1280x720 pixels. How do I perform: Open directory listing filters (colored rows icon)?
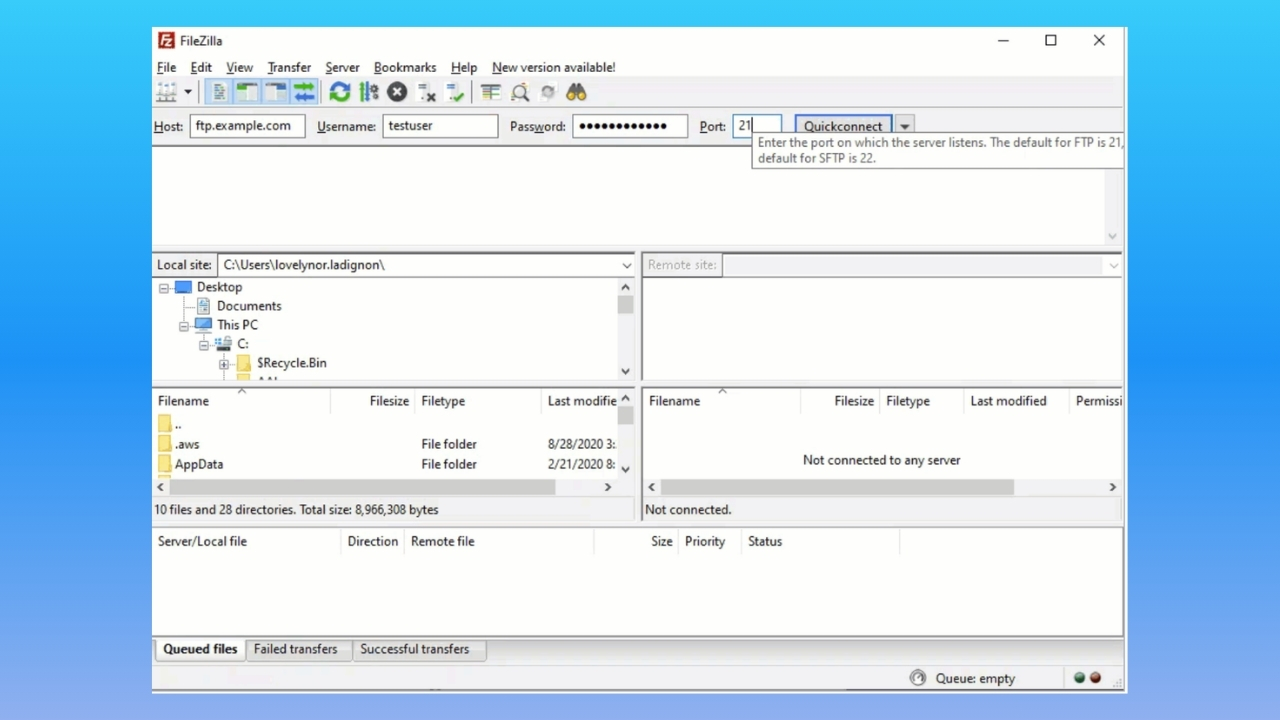click(x=490, y=92)
